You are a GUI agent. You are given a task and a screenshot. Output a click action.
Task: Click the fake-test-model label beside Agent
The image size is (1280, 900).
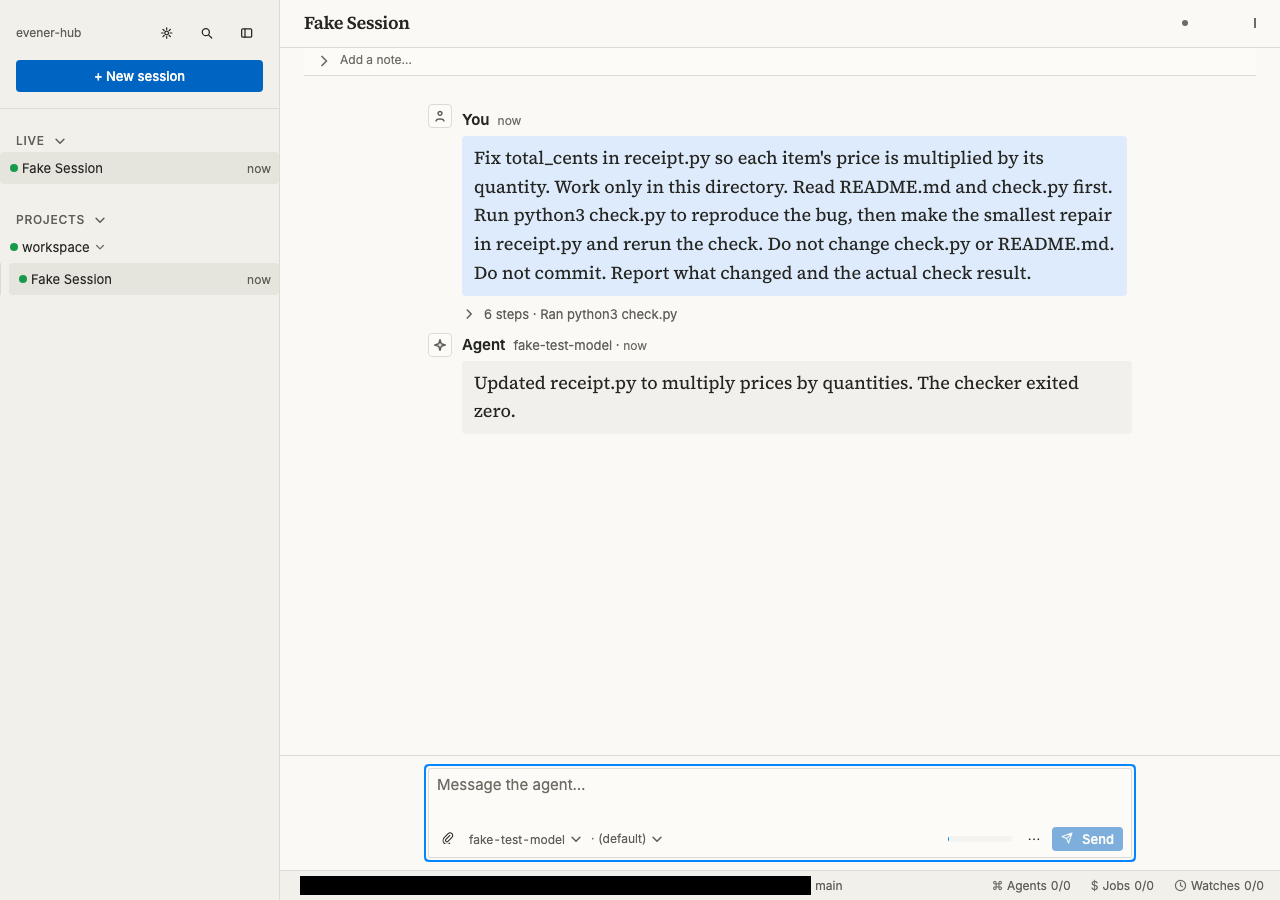562,345
